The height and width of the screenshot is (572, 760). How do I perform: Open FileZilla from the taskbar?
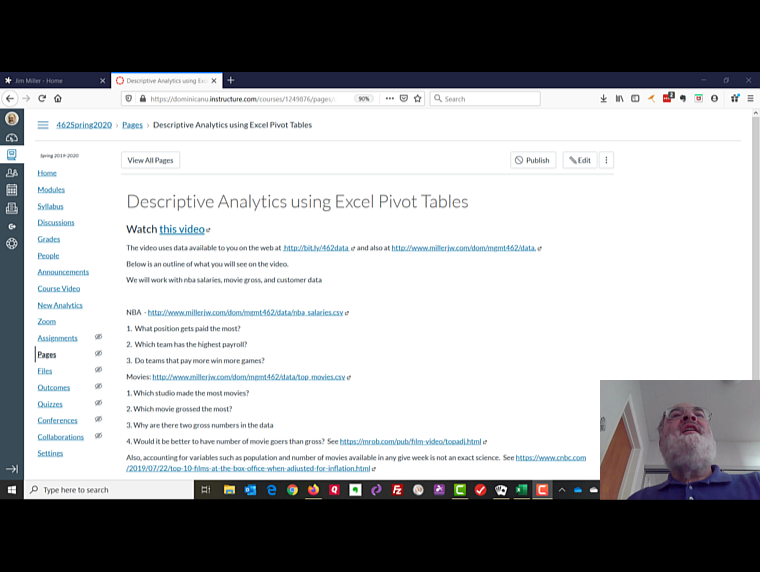coord(397,490)
